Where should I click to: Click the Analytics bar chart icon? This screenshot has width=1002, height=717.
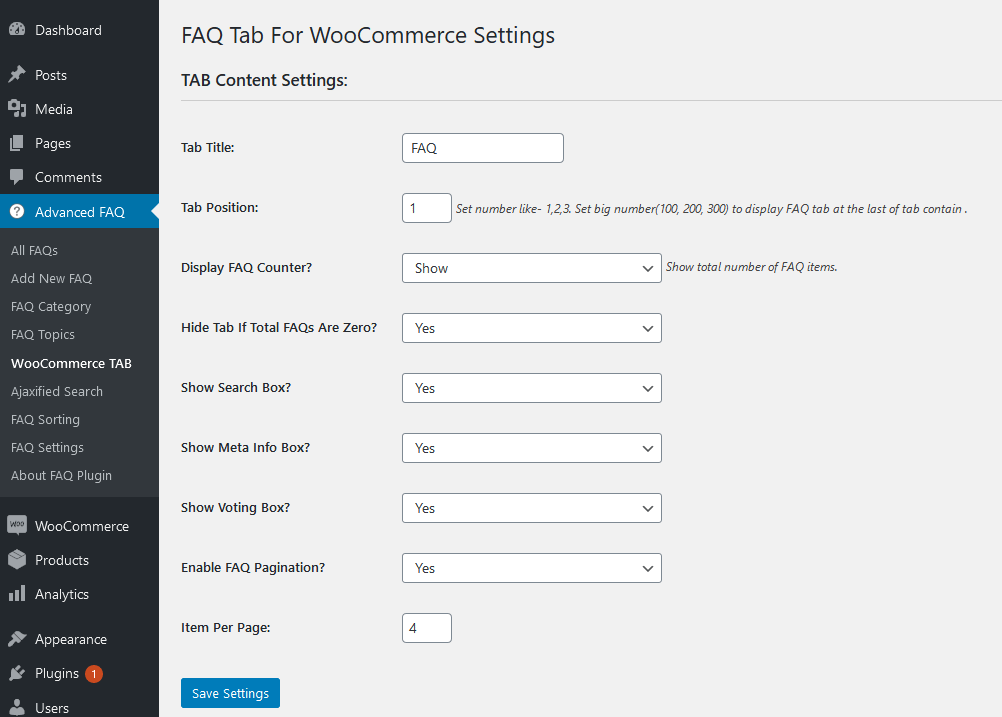pos(17,594)
